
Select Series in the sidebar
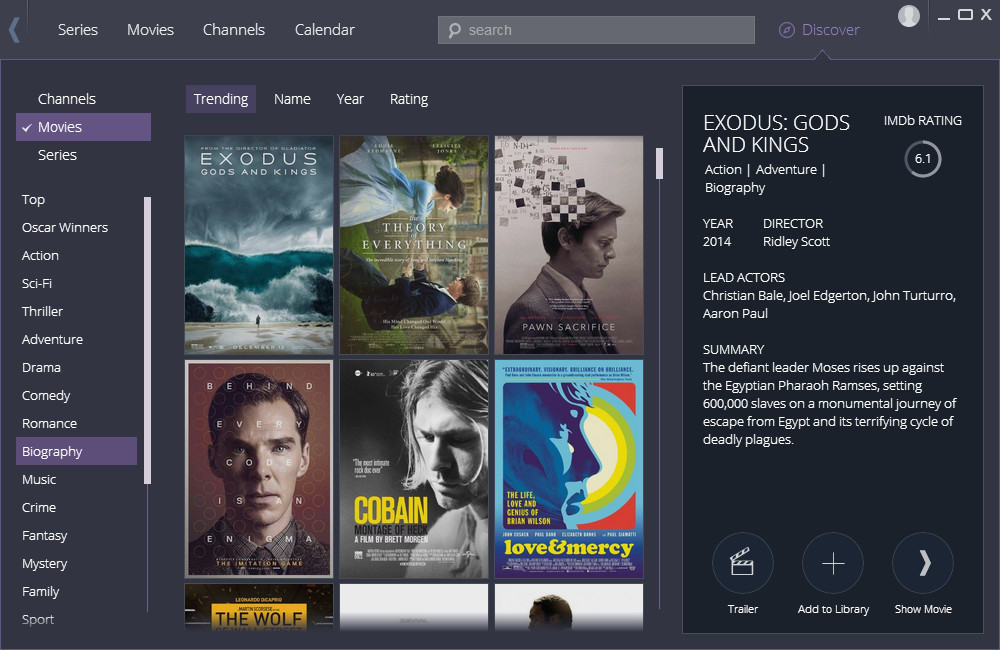click(57, 155)
